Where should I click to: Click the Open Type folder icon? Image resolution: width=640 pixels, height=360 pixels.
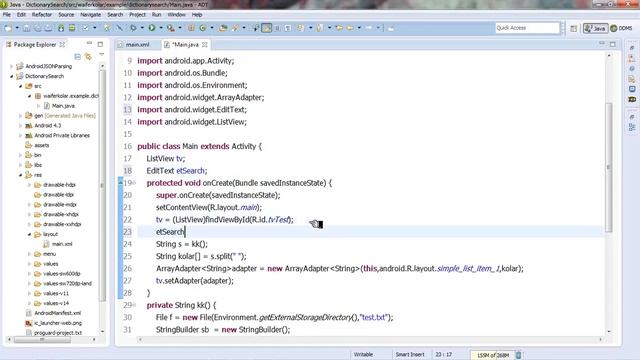pos(223,28)
